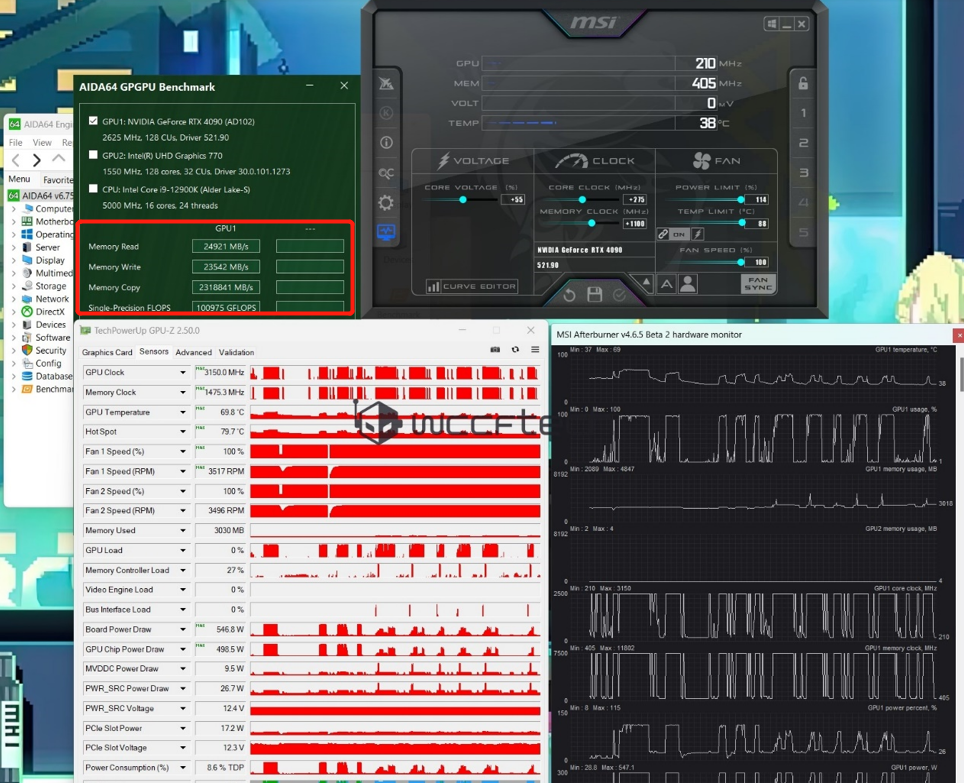Click the DirectX Xbox icon in AIDA64 tree
964x783 pixels.
(27, 312)
